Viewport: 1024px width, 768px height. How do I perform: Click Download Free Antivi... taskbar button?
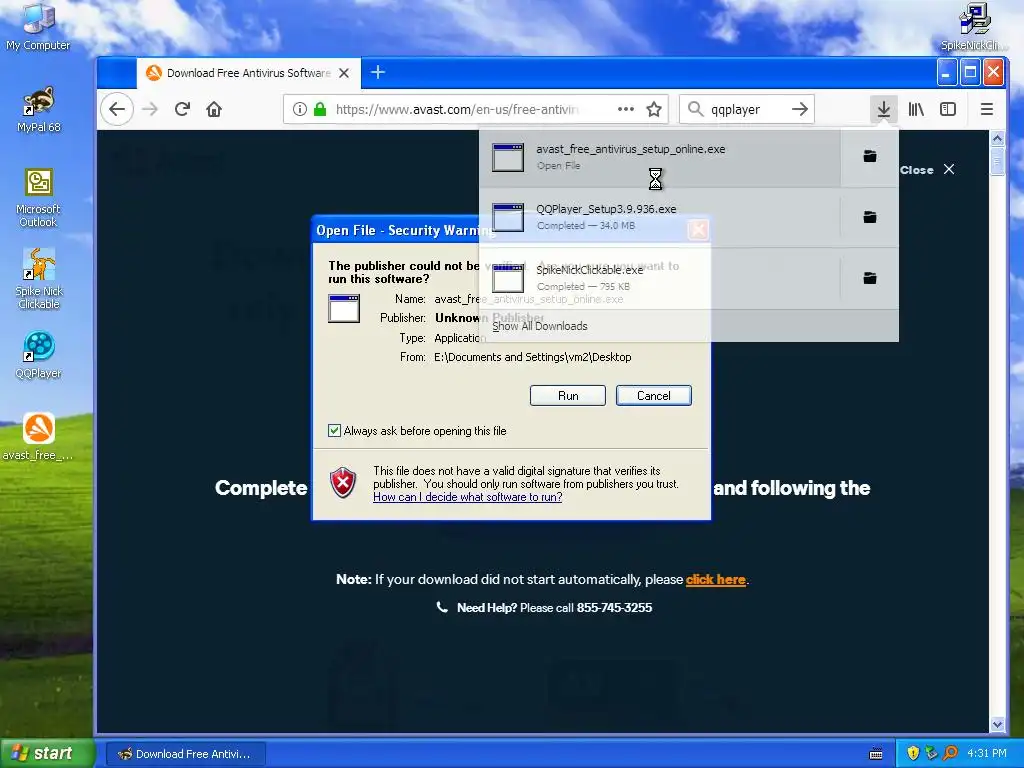pyautogui.click(x=185, y=754)
